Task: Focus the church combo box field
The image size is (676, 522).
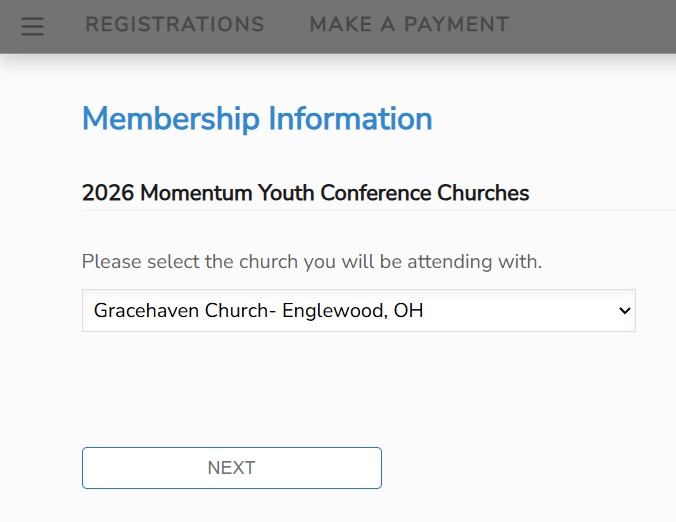Action: click(358, 311)
